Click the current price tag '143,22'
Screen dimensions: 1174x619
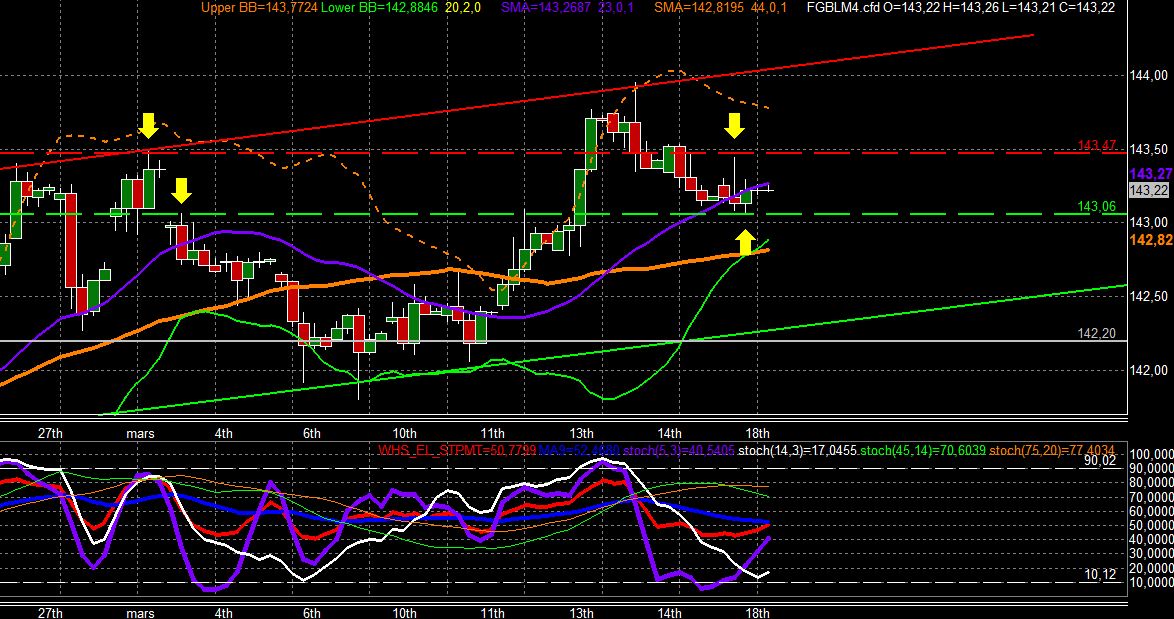[1149, 190]
